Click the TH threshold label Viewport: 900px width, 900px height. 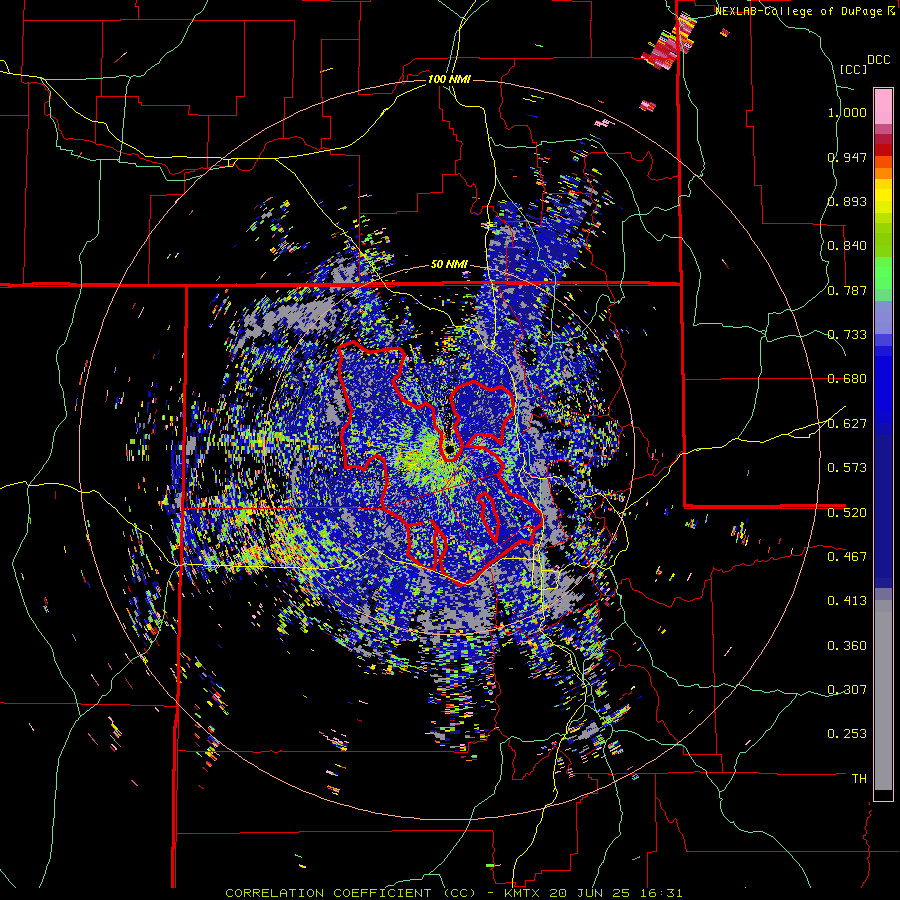(x=859, y=778)
